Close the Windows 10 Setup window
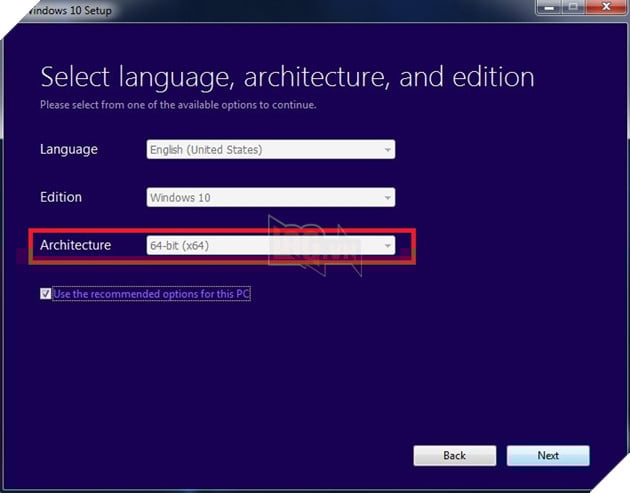This screenshot has height=493, width=630. [x=606, y=7]
